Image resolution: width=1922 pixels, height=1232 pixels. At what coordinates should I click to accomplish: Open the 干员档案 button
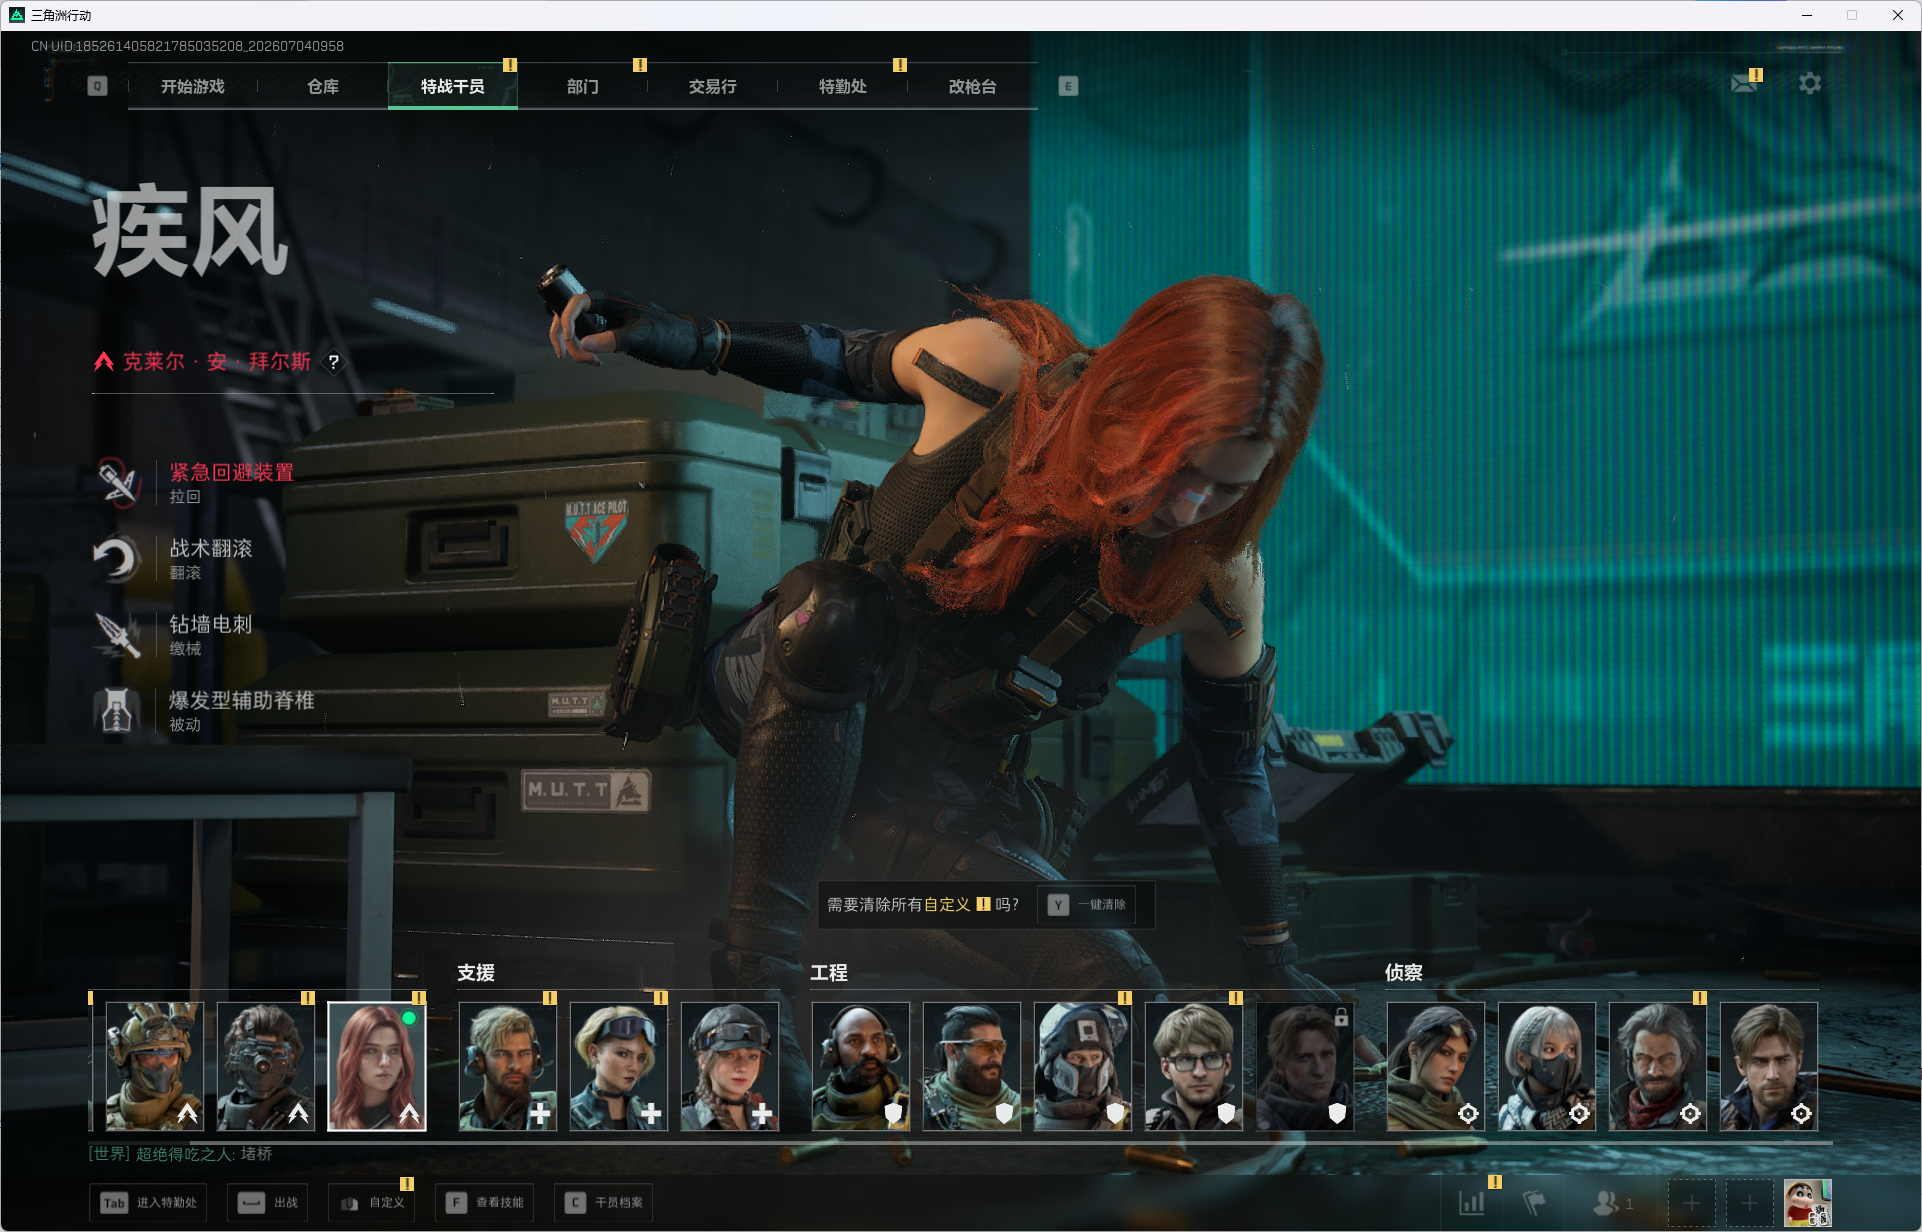(604, 1203)
